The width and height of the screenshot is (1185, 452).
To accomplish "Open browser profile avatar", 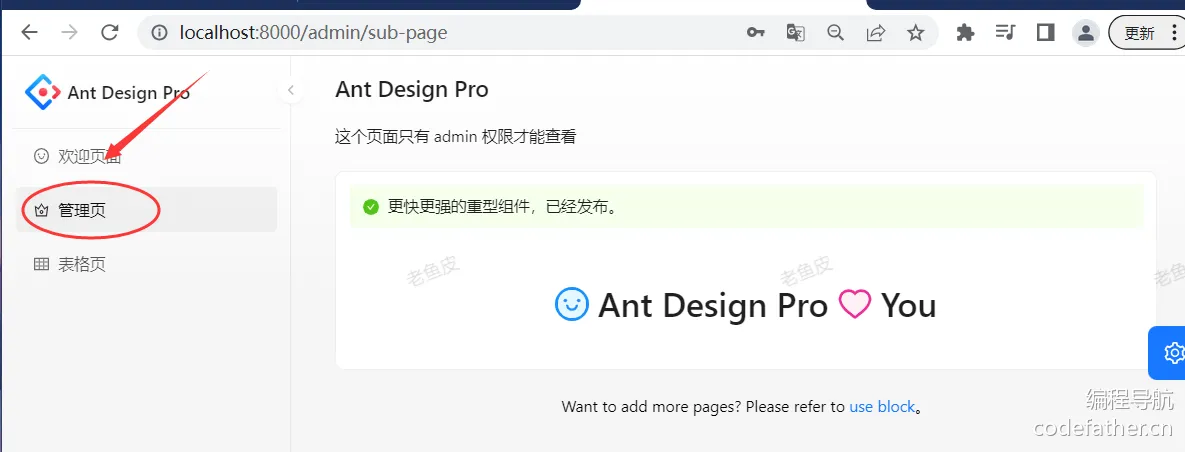I will click(1086, 33).
